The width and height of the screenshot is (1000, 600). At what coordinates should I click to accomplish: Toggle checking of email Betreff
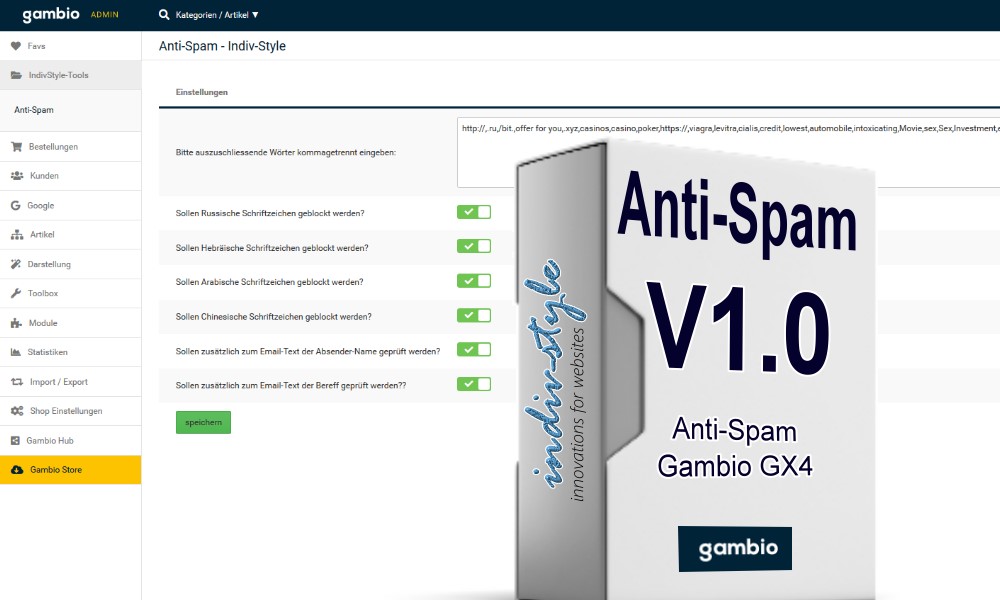(474, 384)
